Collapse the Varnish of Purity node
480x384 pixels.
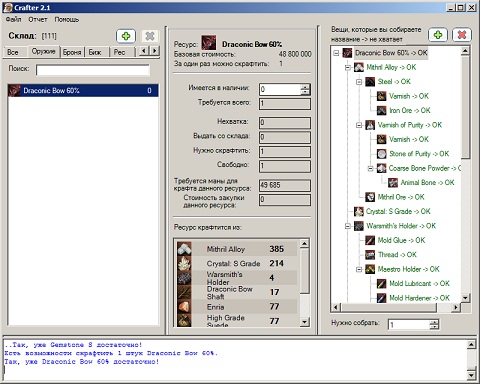click(359, 125)
